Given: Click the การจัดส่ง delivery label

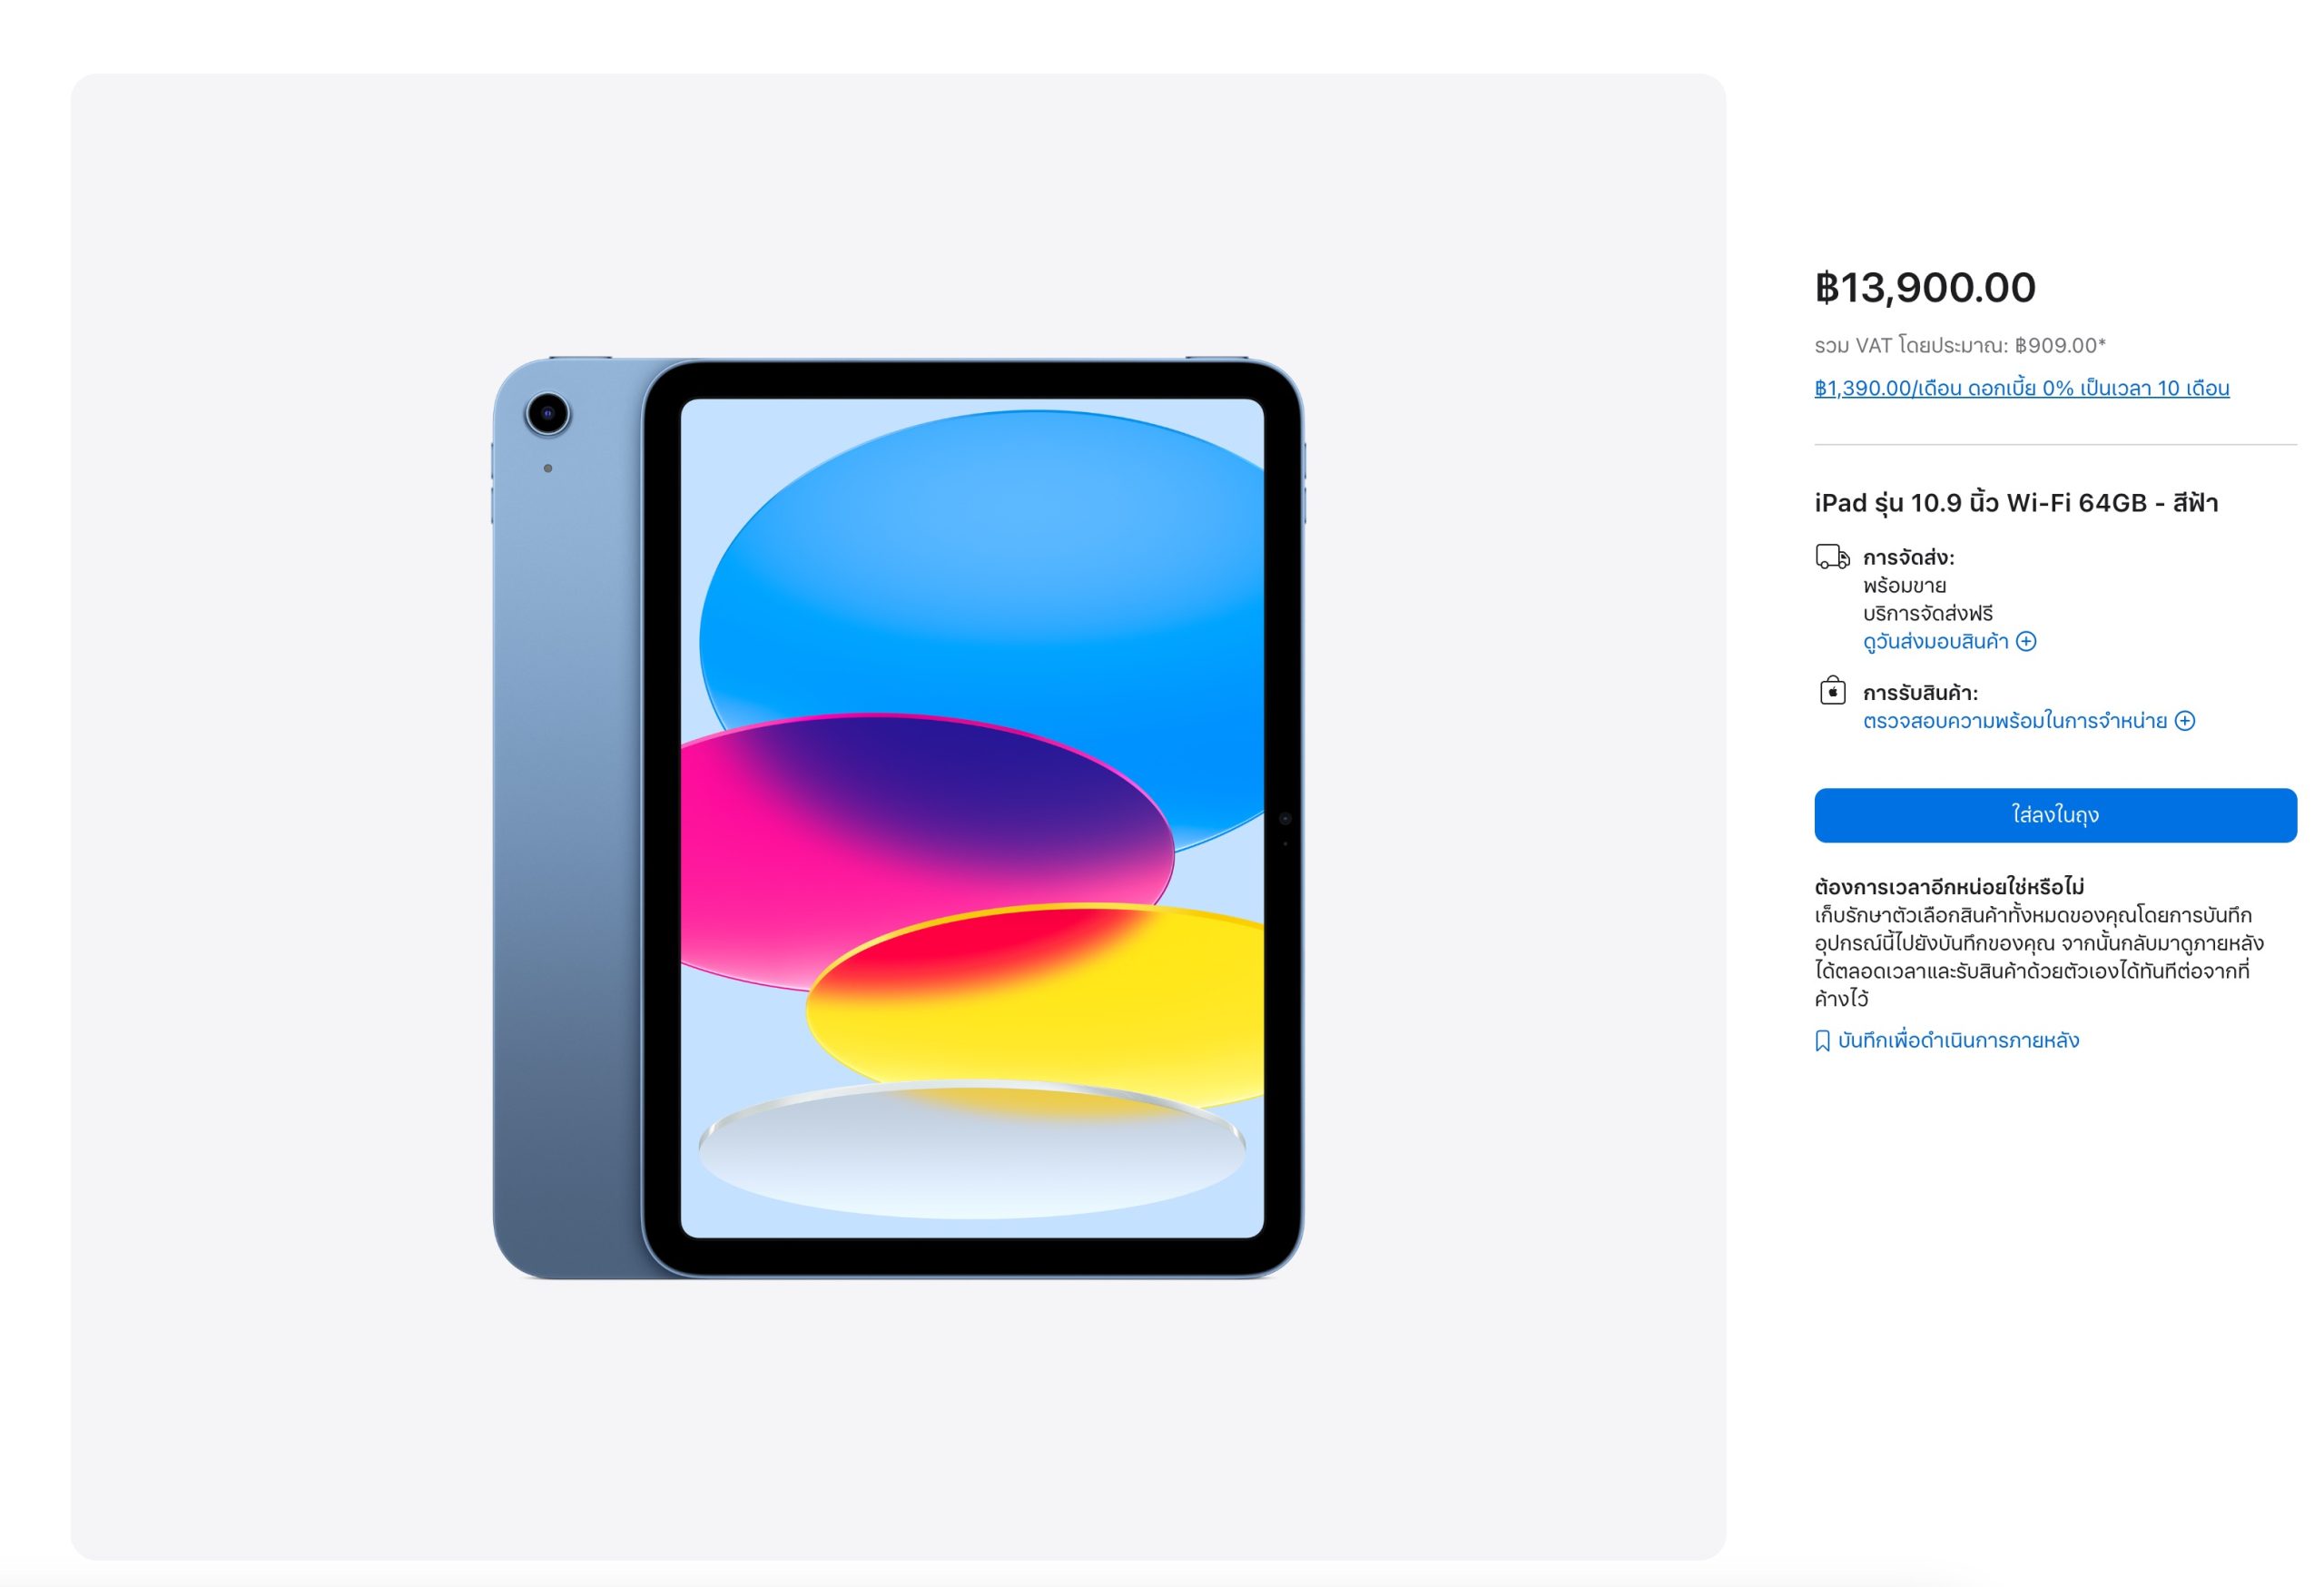Looking at the screenshot, I should point(1908,558).
